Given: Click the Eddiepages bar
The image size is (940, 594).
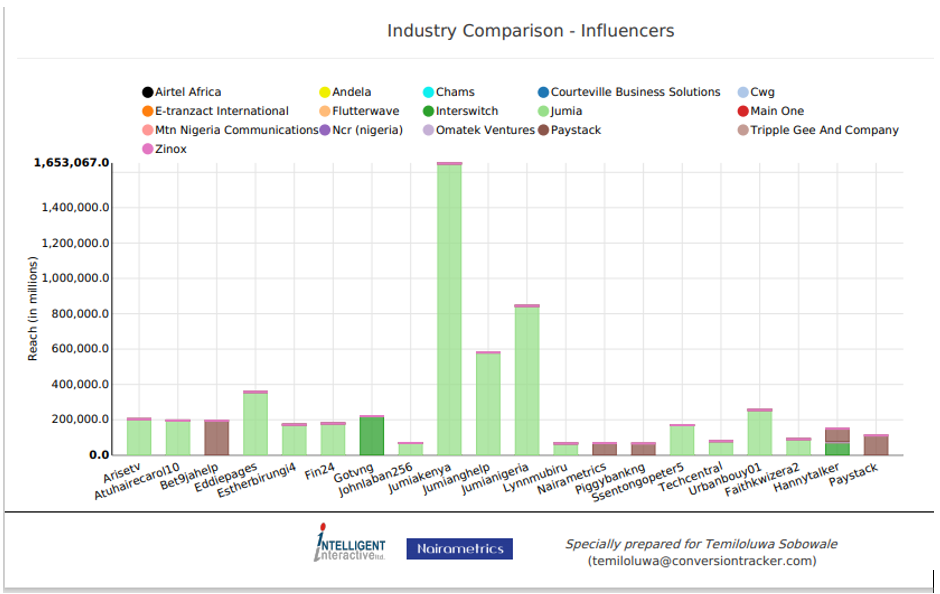Looking at the screenshot, I should pyautogui.click(x=255, y=423).
